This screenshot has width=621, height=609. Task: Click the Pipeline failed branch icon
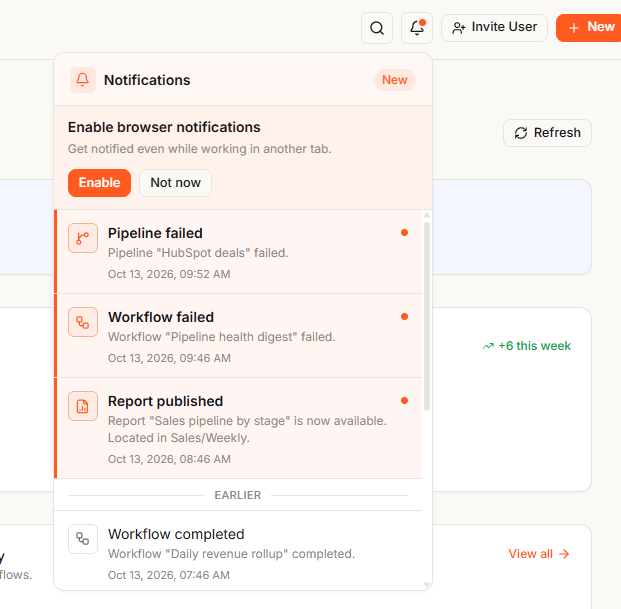83,238
